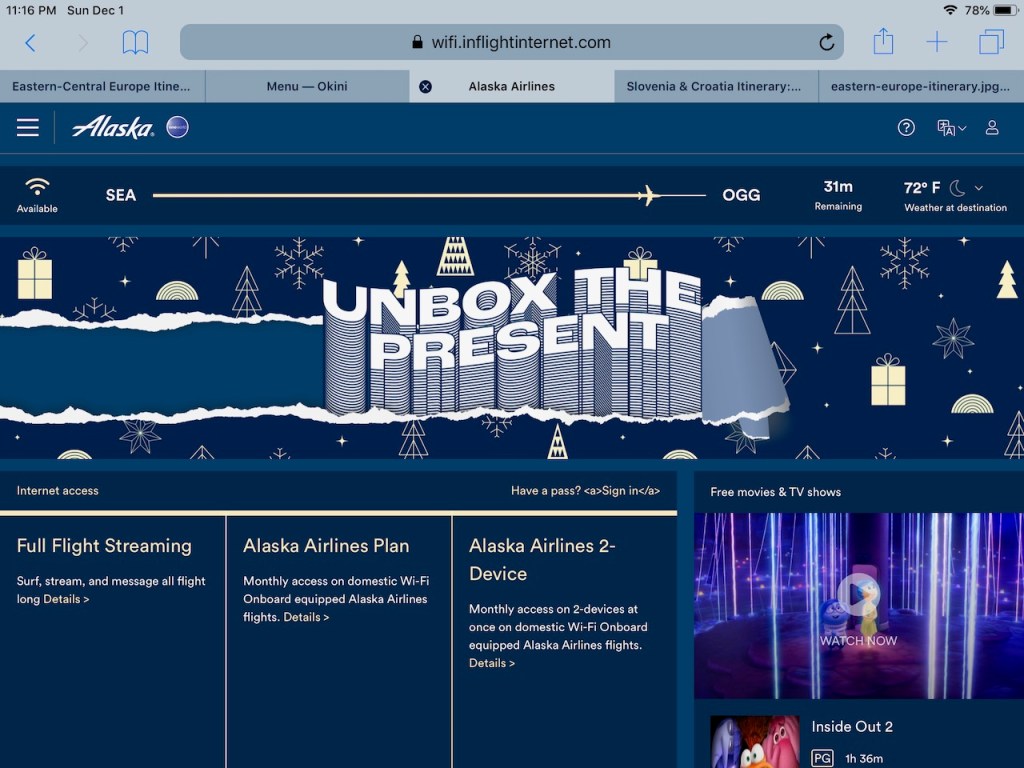
Task: Select the Inside Out 2 movie thumbnail
Action: [755, 742]
